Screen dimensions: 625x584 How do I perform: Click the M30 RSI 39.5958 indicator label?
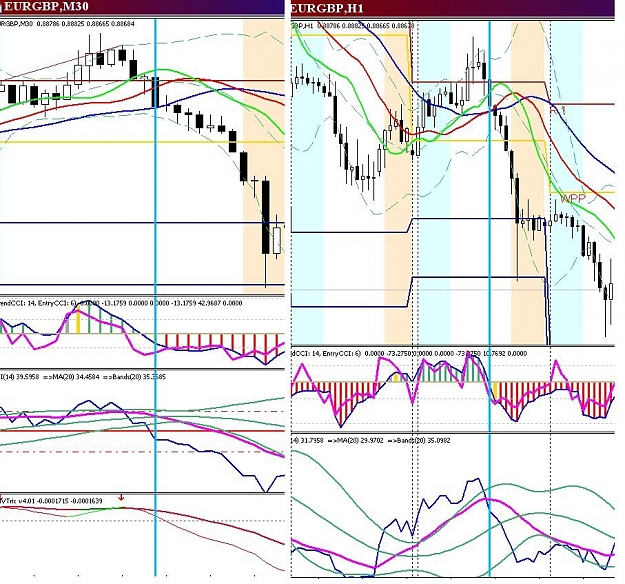83,377
